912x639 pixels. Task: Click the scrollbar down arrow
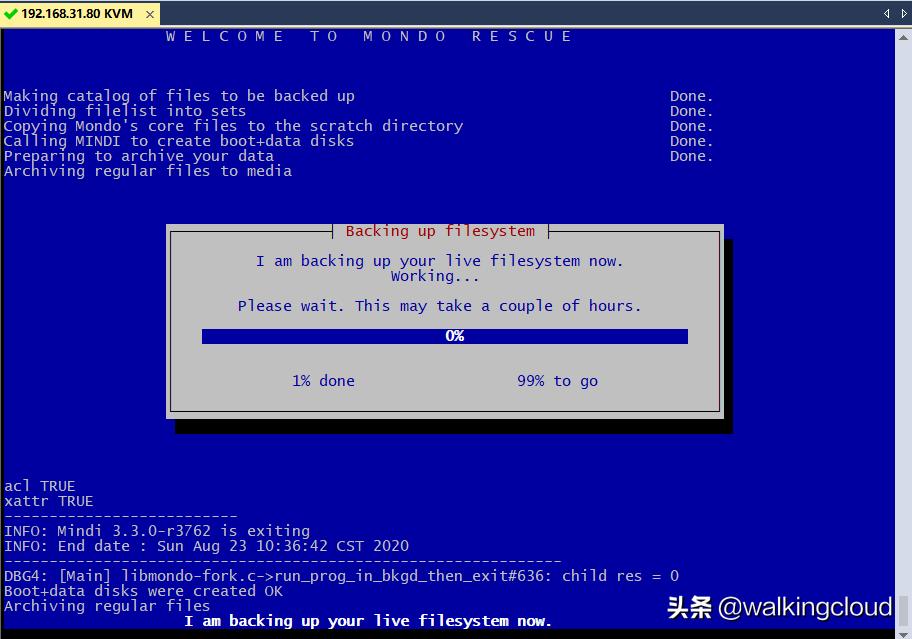pyautogui.click(x=904, y=631)
